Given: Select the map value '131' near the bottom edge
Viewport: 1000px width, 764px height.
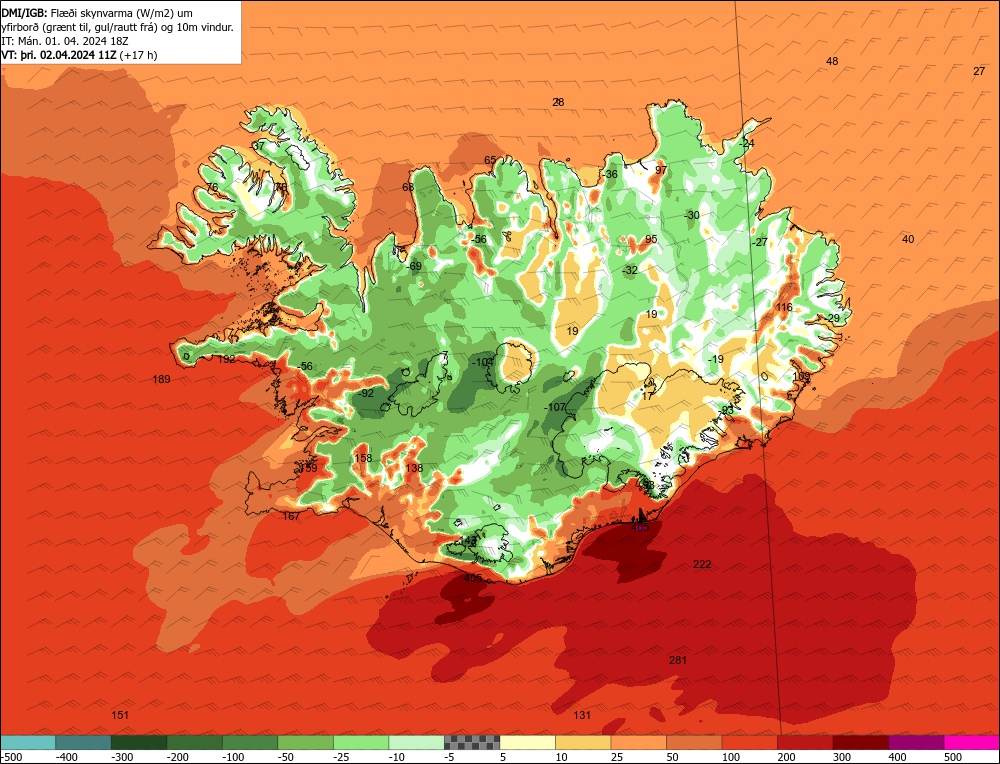Looking at the screenshot, I should (582, 715).
